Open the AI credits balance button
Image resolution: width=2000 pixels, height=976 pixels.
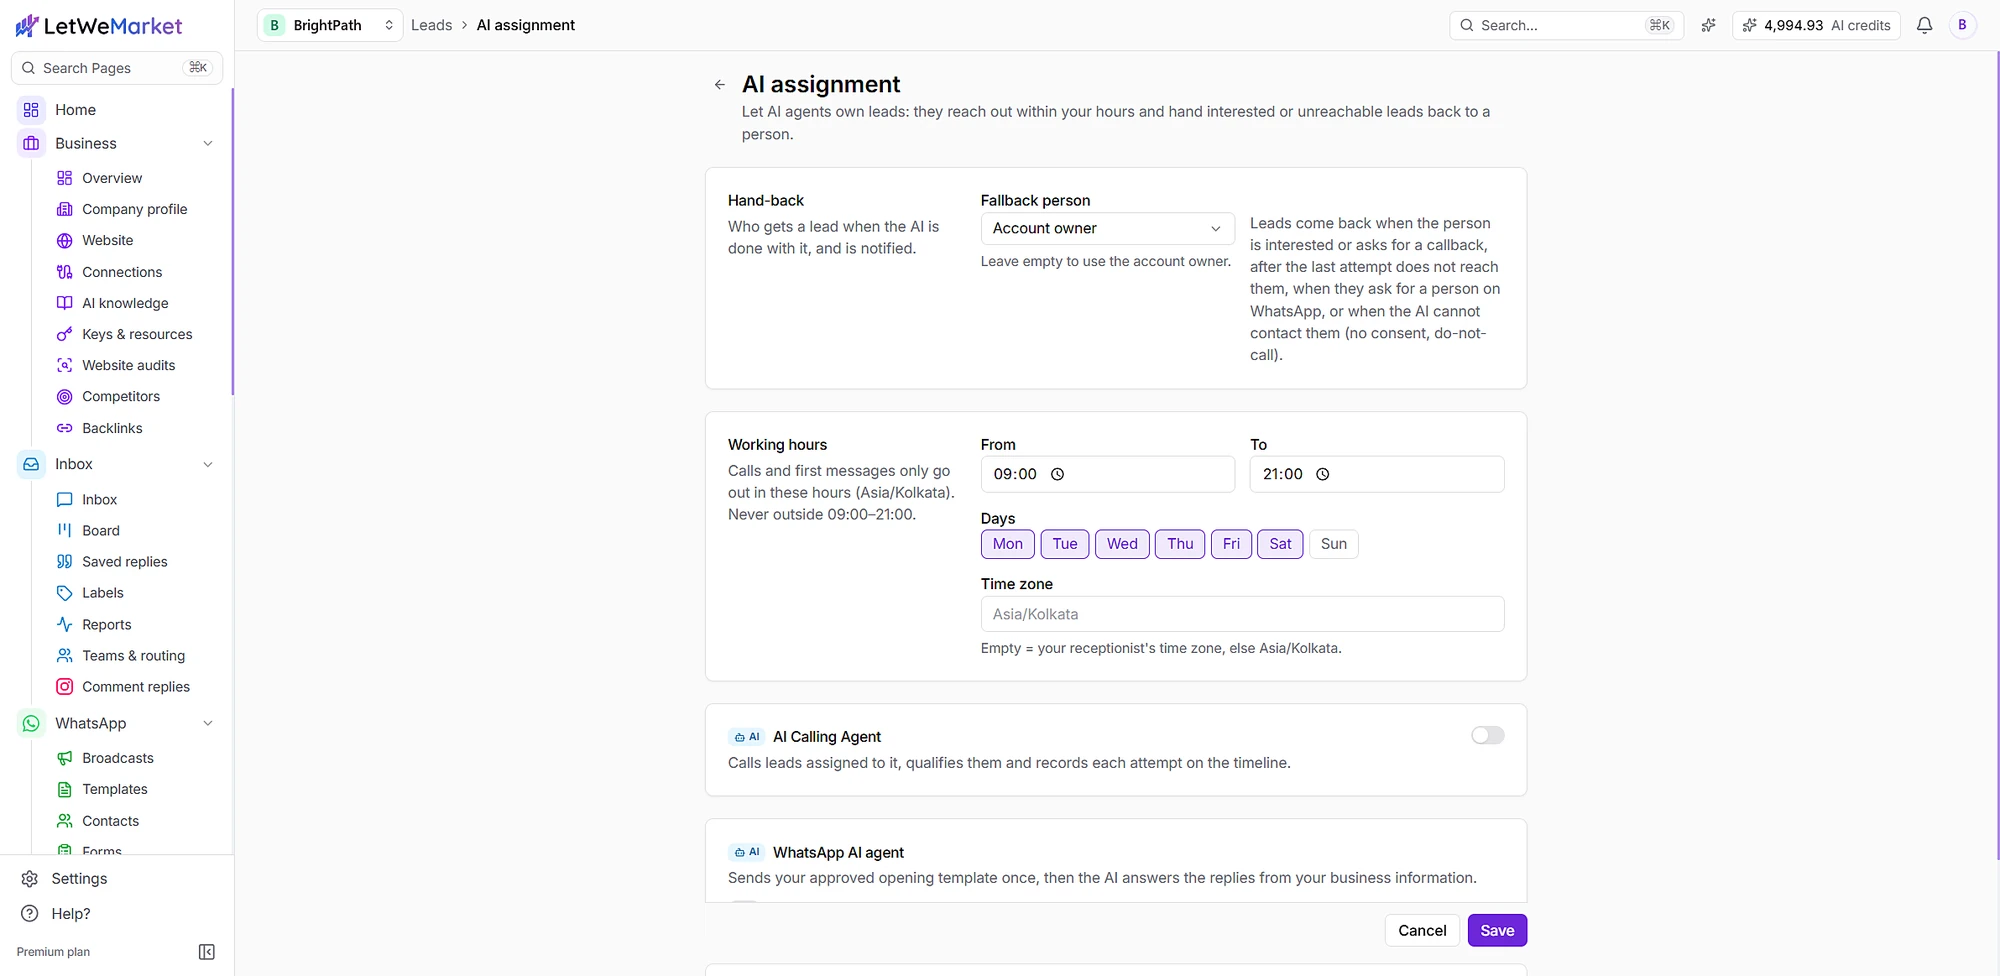click(x=1817, y=25)
